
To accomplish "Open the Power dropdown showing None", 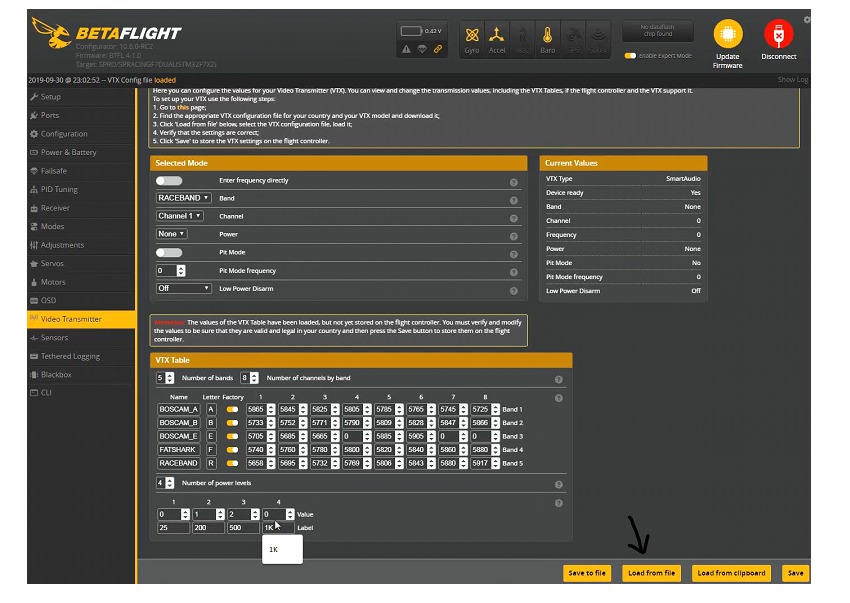I will [x=171, y=234].
